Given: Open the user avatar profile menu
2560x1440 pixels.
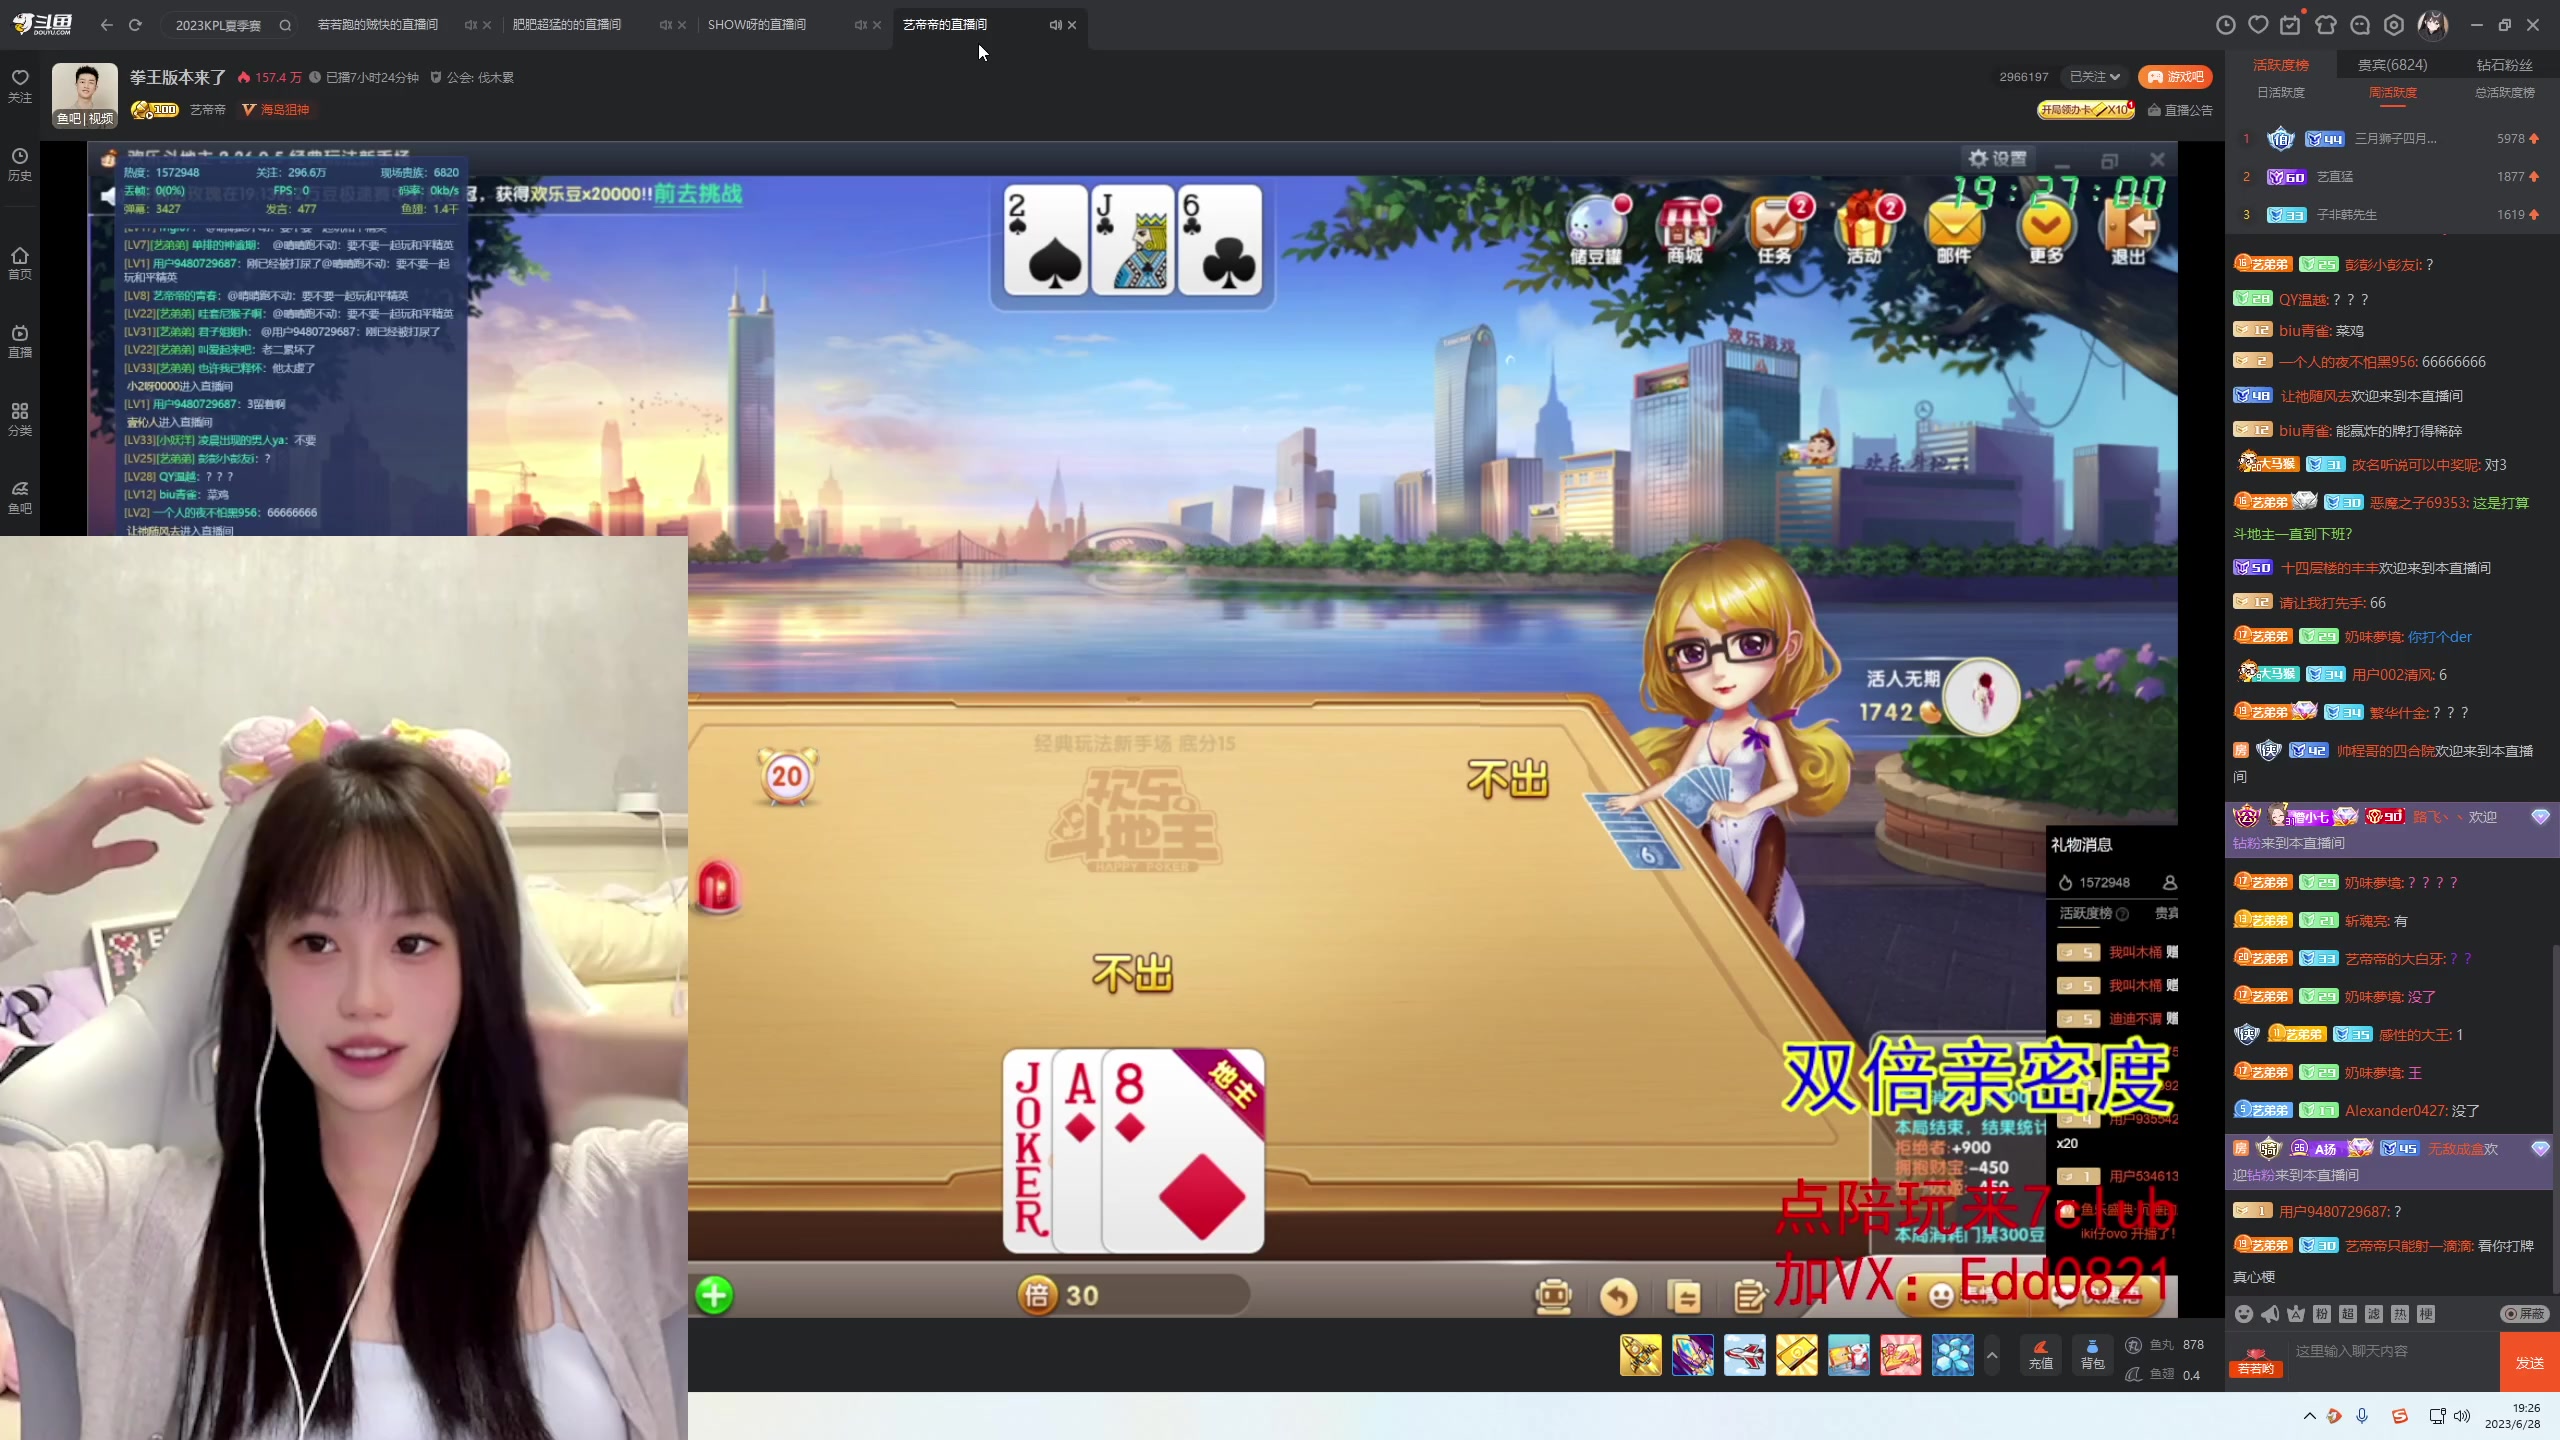Looking at the screenshot, I should click(2433, 25).
